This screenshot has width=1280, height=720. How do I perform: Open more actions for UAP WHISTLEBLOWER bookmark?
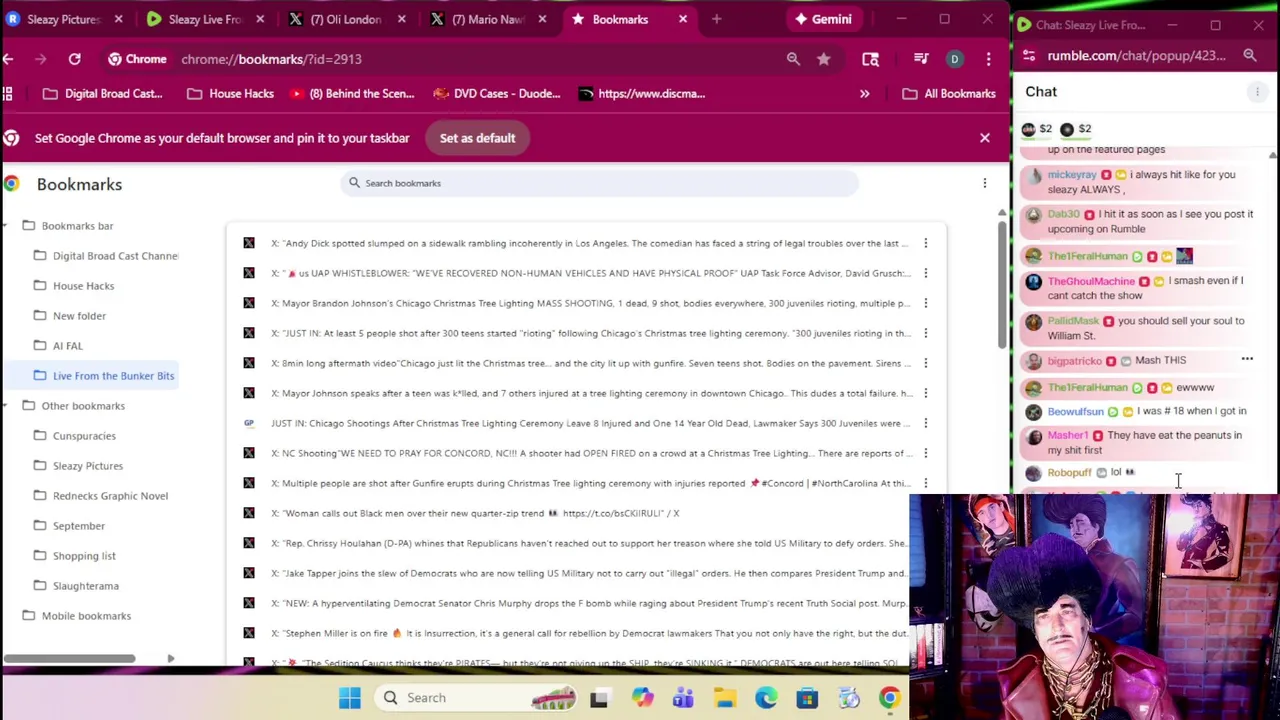(x=925, y=273)
